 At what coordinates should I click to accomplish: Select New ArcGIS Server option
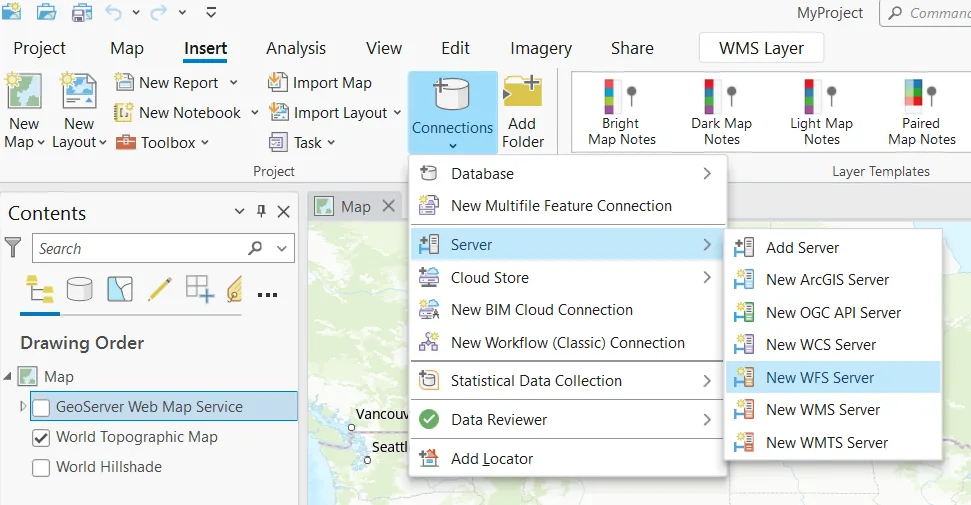point(833,280)
